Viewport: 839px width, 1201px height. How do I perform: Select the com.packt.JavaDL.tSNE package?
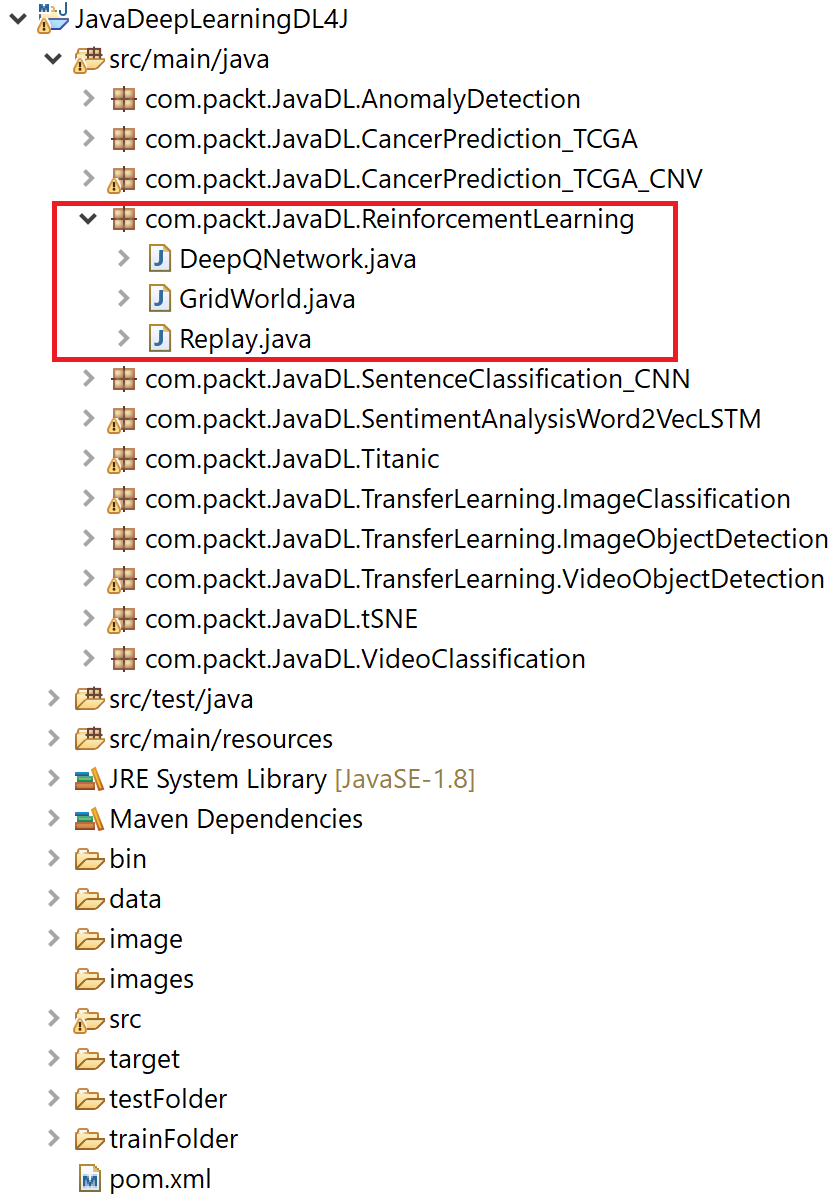(x=280, y=619)
